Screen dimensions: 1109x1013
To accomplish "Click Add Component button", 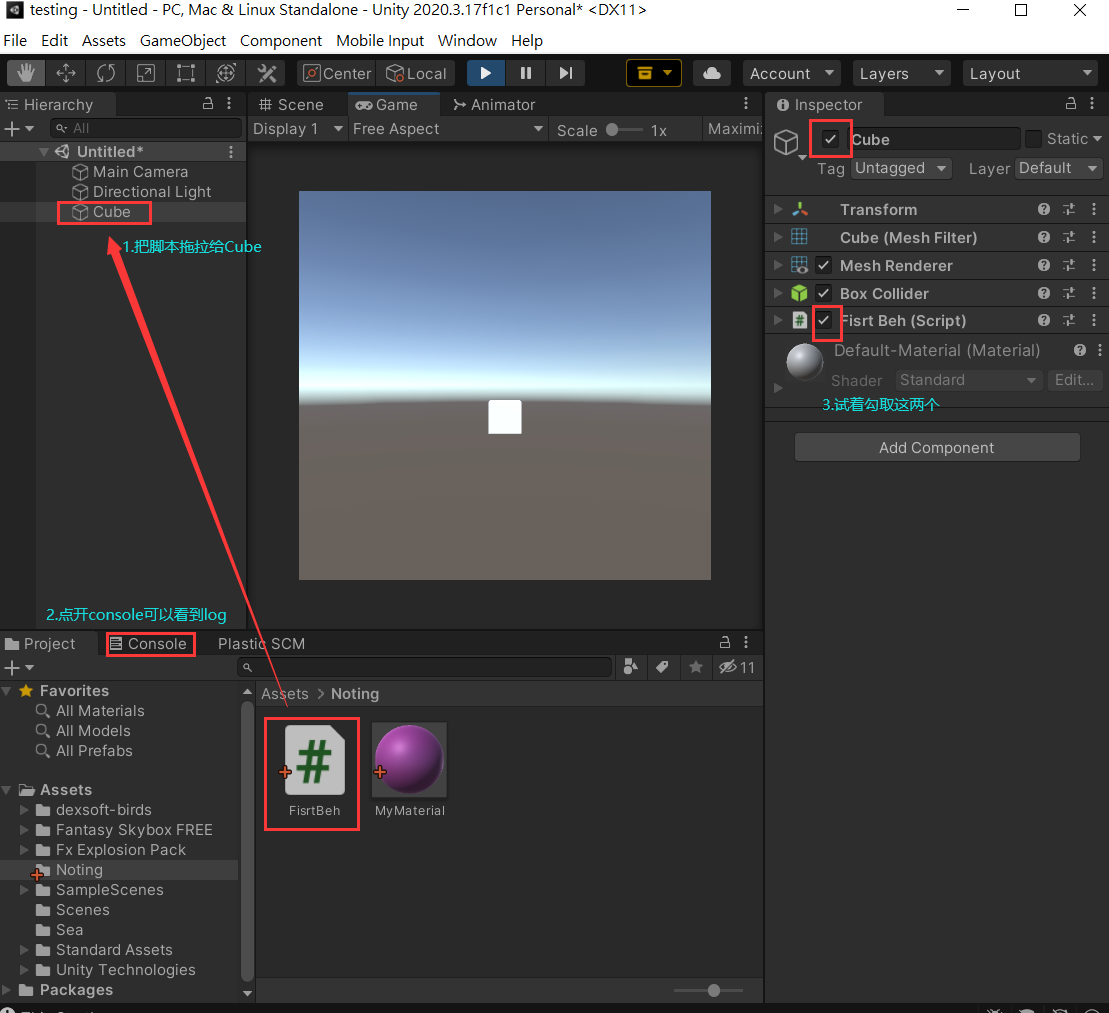I will 936,447.
